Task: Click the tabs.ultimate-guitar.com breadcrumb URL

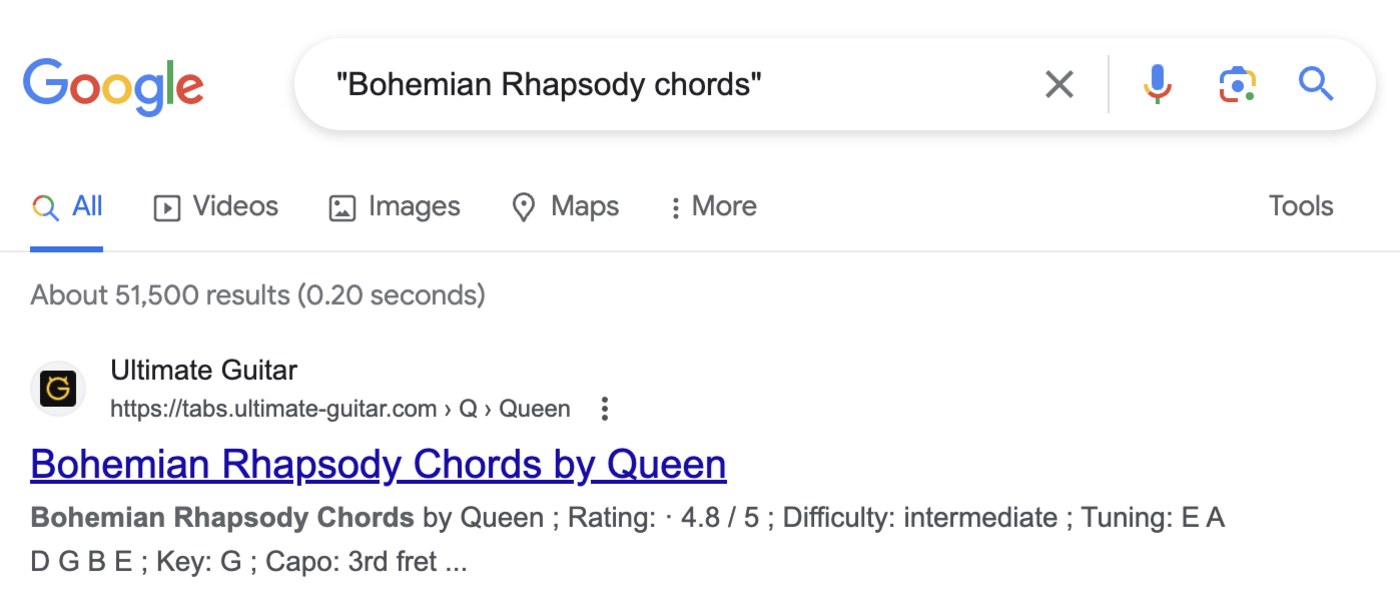Action: [341, 408]
